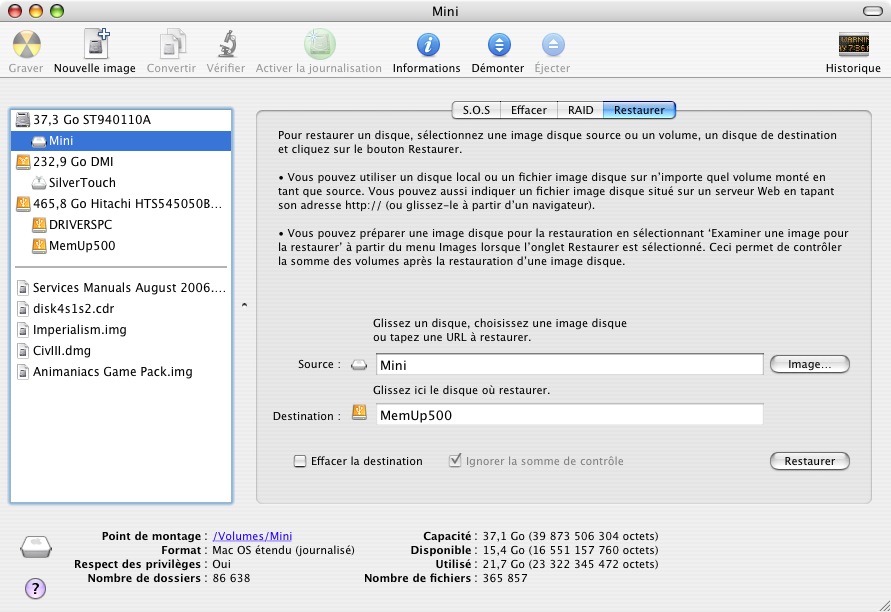Click the Source disk icon
The height and width of the screenshot is (612, 891).
[359, 365]
